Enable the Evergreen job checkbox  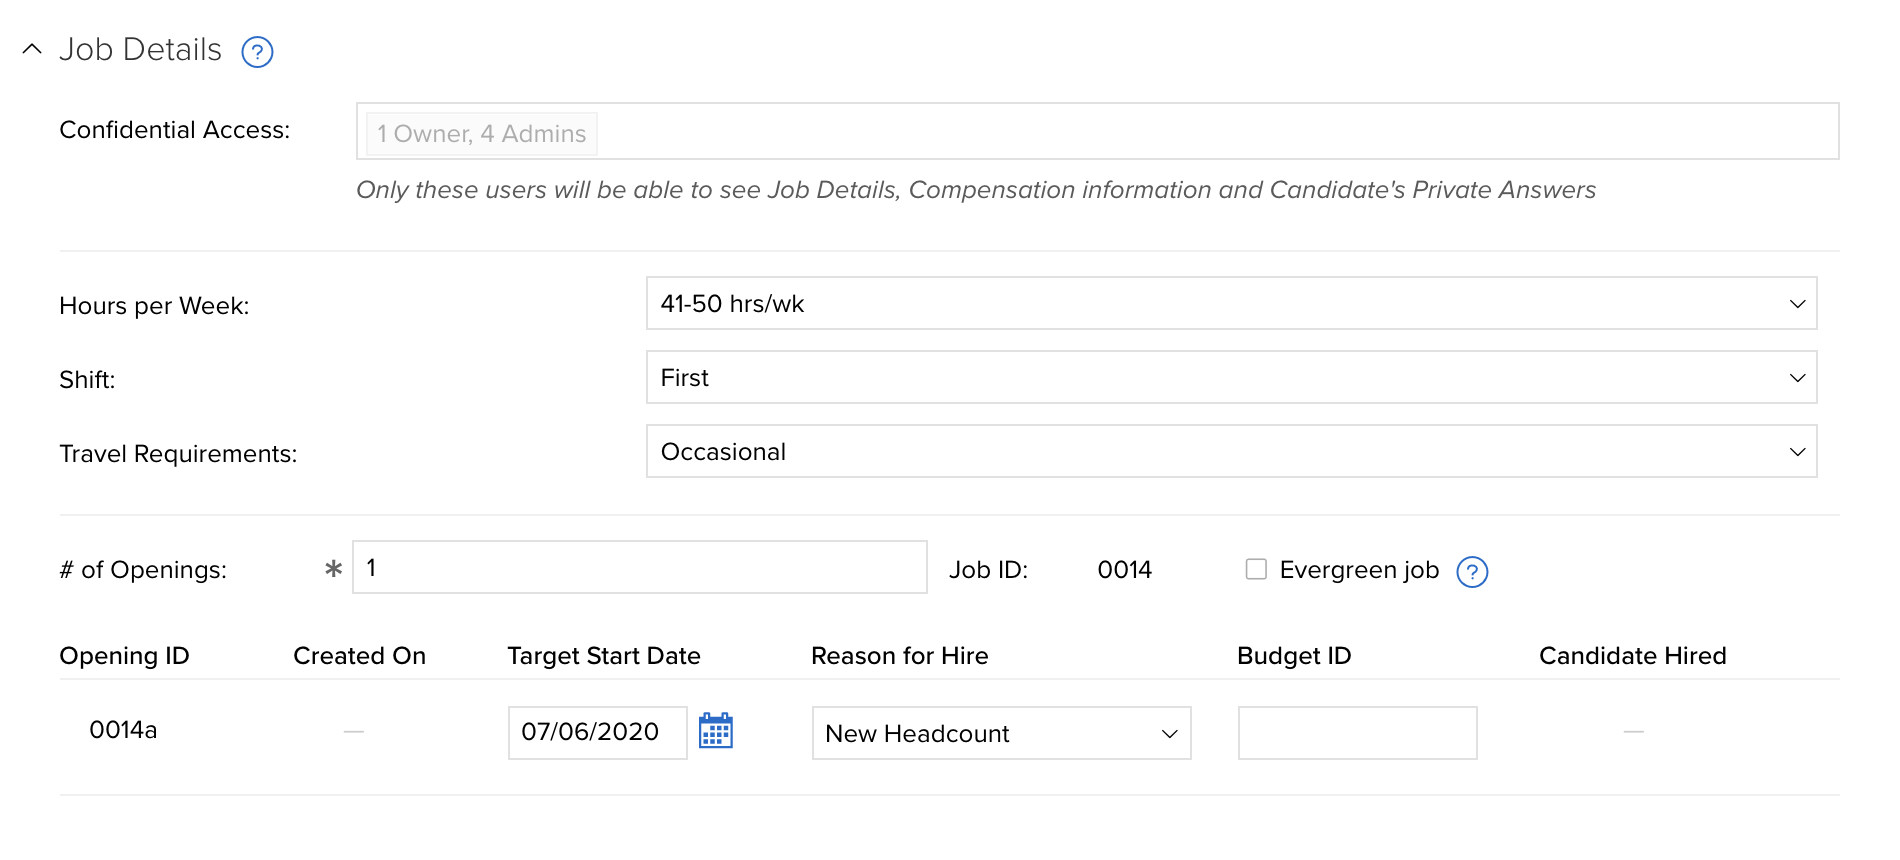tap(1256, 569)
